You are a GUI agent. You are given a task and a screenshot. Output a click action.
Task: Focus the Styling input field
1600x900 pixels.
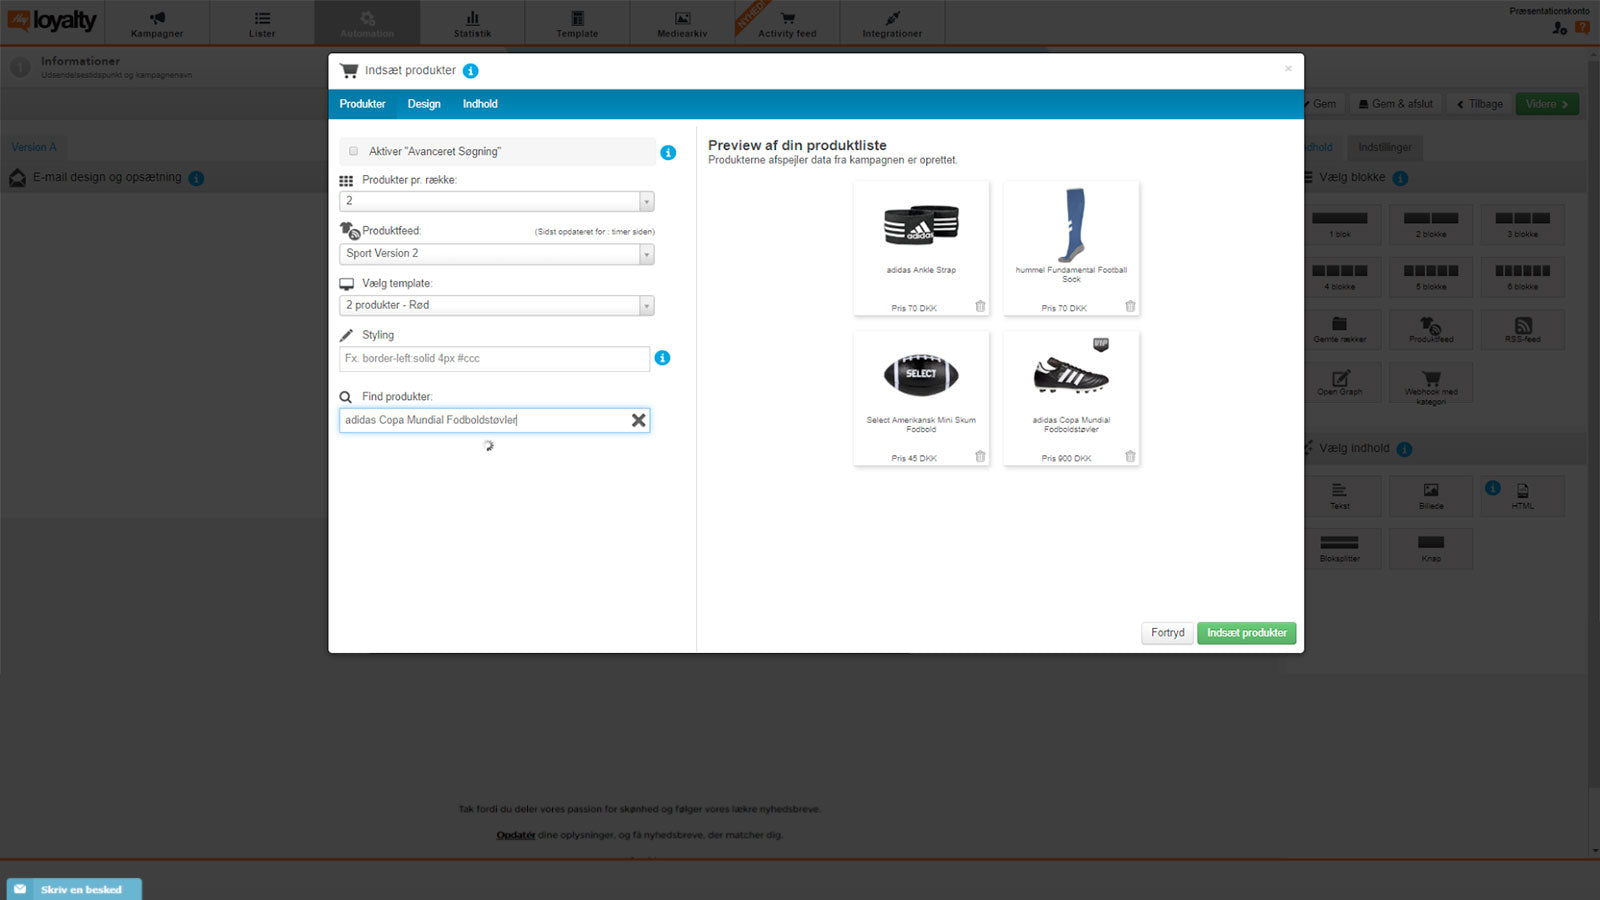495,358
